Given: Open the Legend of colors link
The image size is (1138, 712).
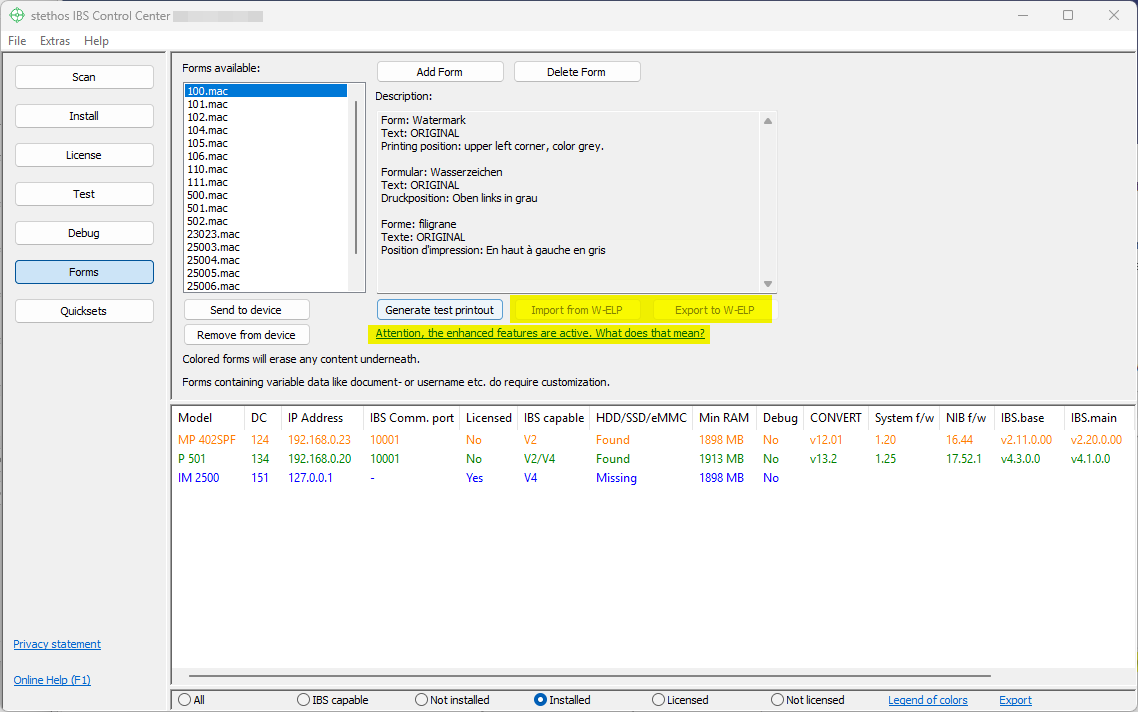Looking at the screenshot, I should click(927, 700).
